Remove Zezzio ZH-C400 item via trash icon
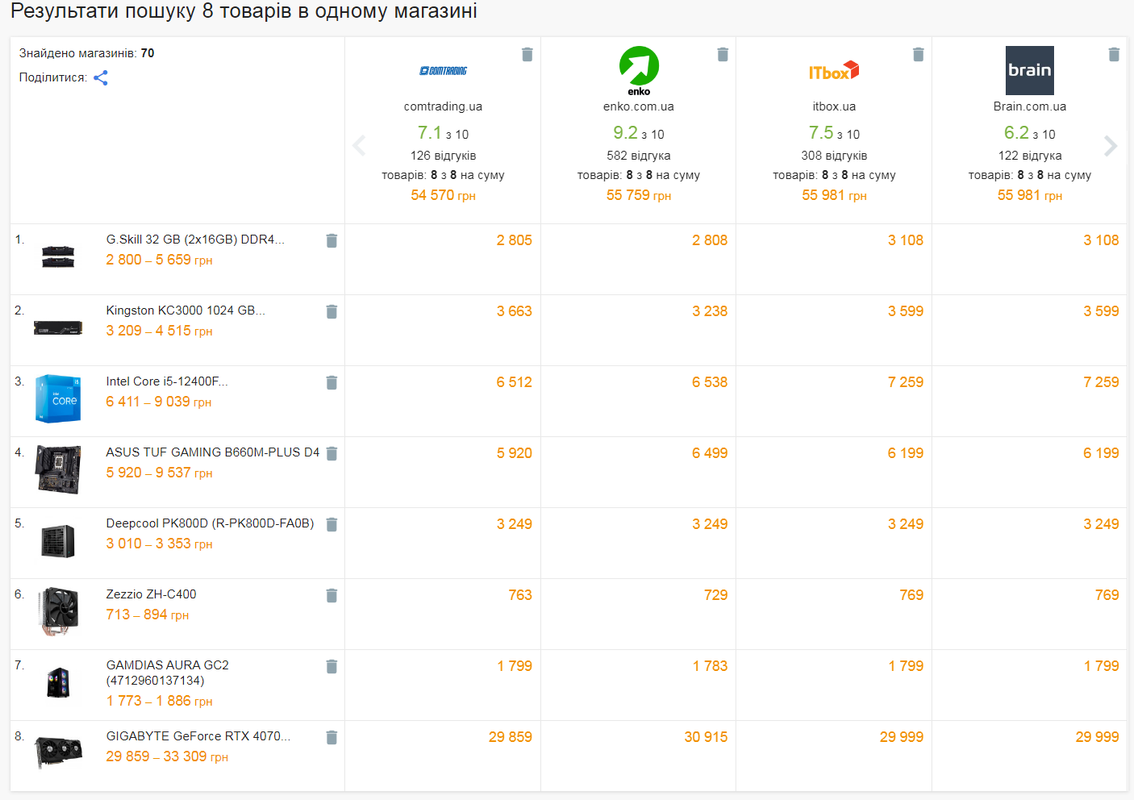 pos(331,595)
